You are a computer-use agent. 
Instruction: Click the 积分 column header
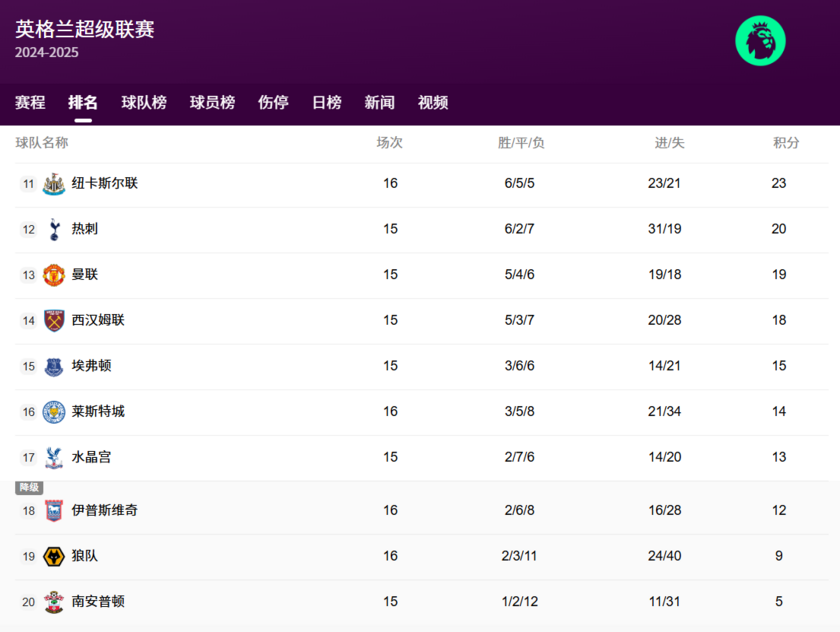[x=786, y=143]
